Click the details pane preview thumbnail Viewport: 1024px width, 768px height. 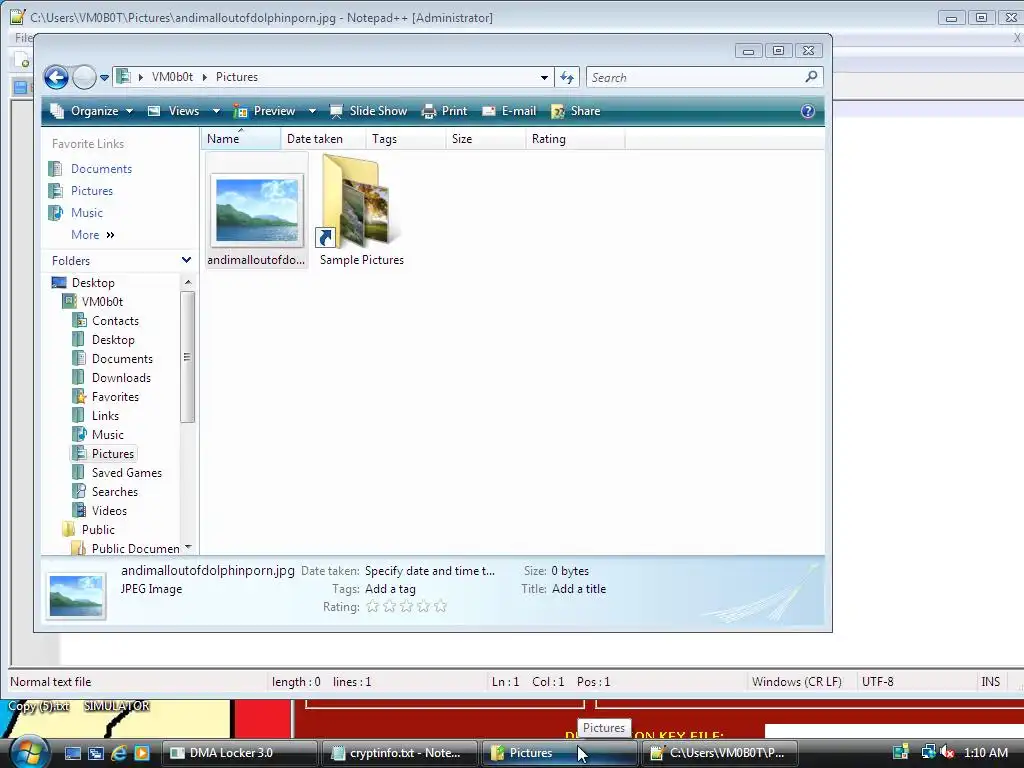pyautogui.click(x=76, y=596)
